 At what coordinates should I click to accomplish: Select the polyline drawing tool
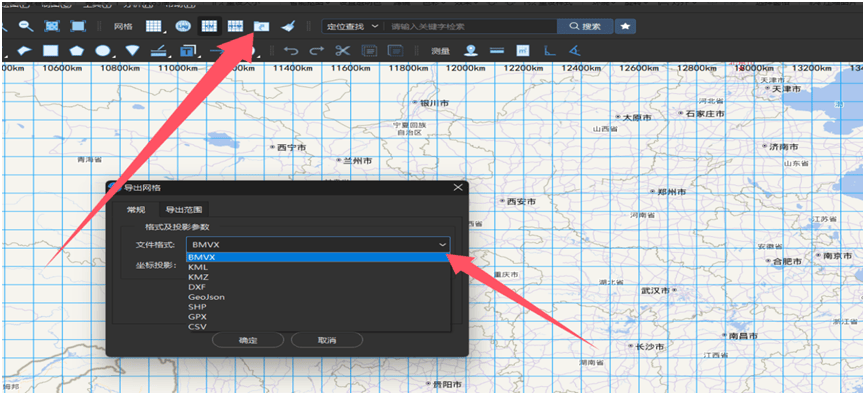24,51
